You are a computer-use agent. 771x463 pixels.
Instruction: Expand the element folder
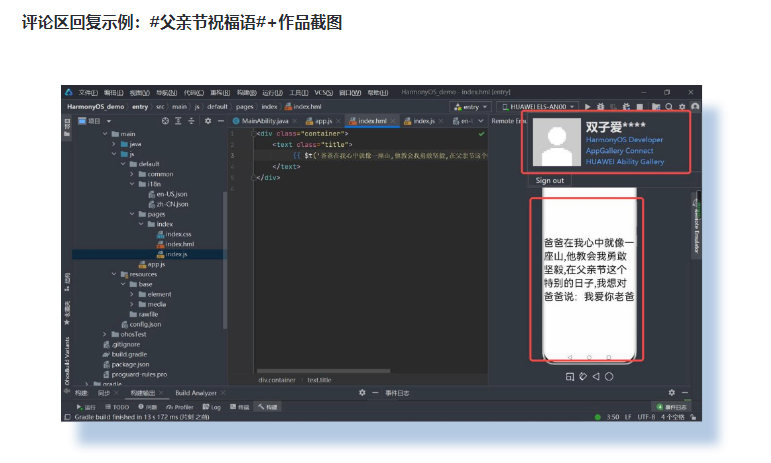(x=132, y=294)
